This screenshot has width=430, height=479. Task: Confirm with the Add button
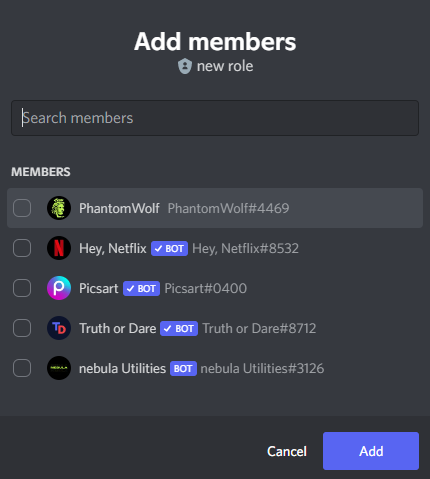(x=371, y=451)
